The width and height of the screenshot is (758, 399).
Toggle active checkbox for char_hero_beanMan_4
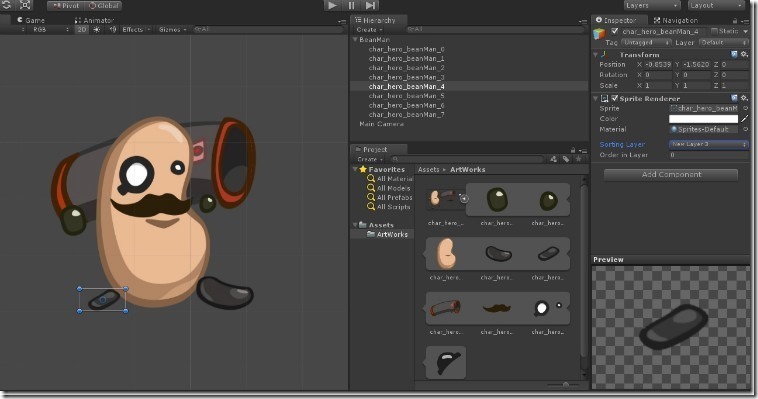click(x=614, y=31)
